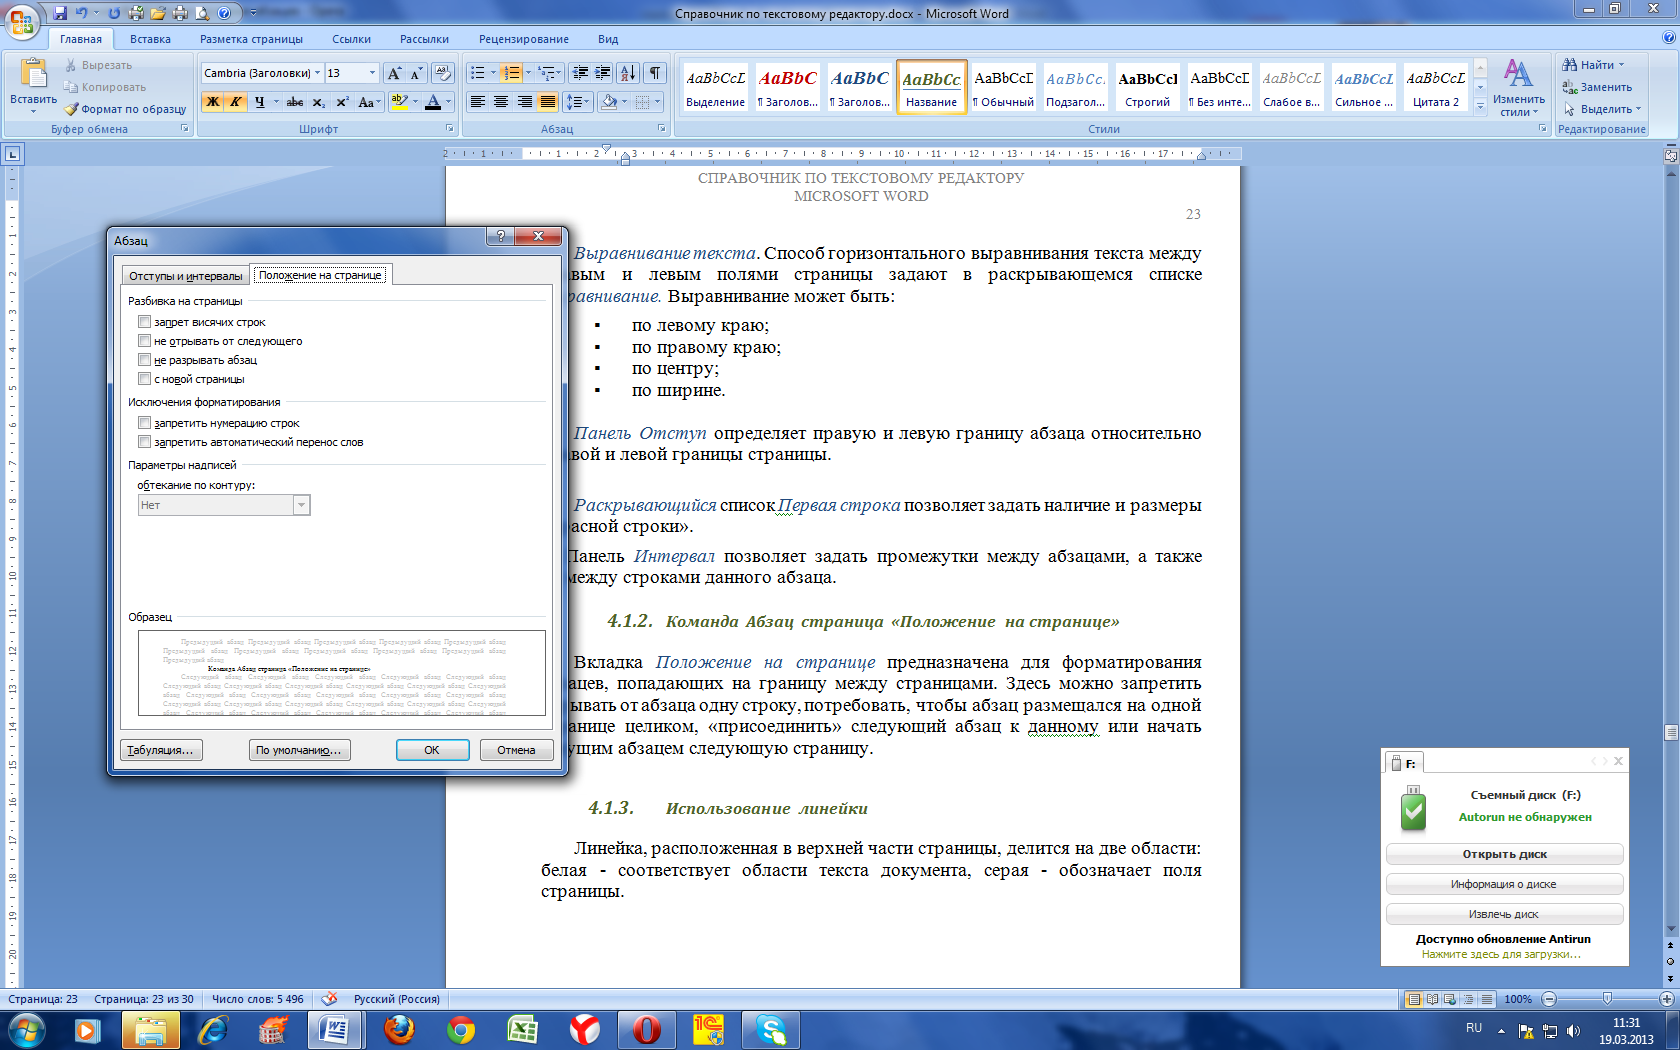Increase font size with grow-font icon
1680x1050 pixels.
click(394, 73)
